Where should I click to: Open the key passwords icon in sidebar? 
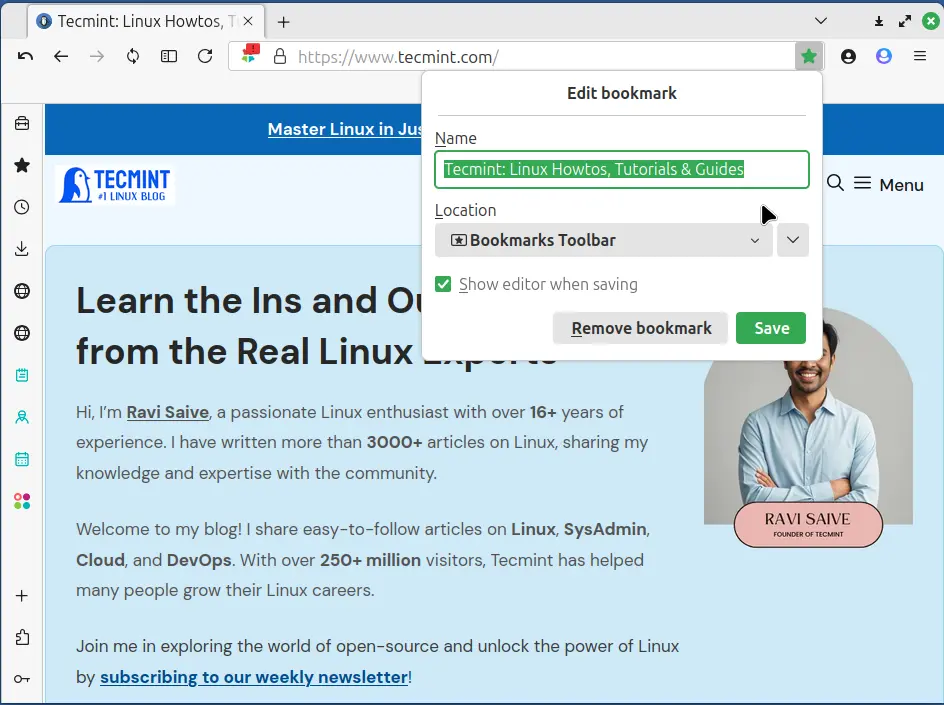[x=22, y=679]
